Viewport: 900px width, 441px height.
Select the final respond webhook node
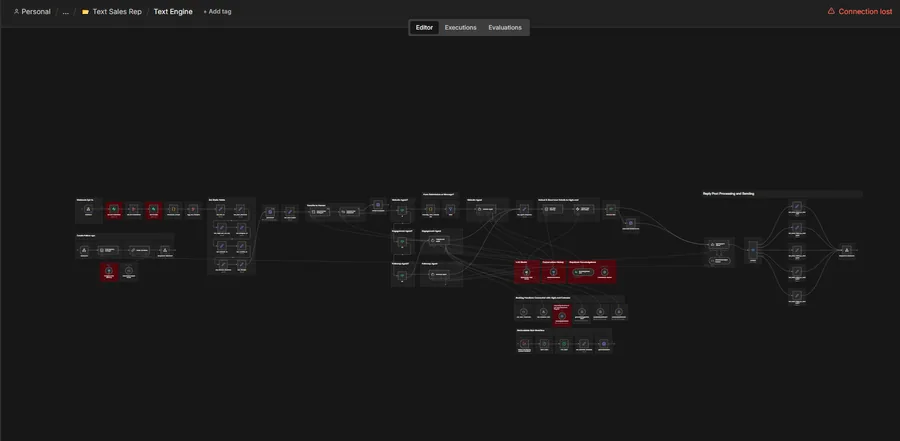[845, 250]
